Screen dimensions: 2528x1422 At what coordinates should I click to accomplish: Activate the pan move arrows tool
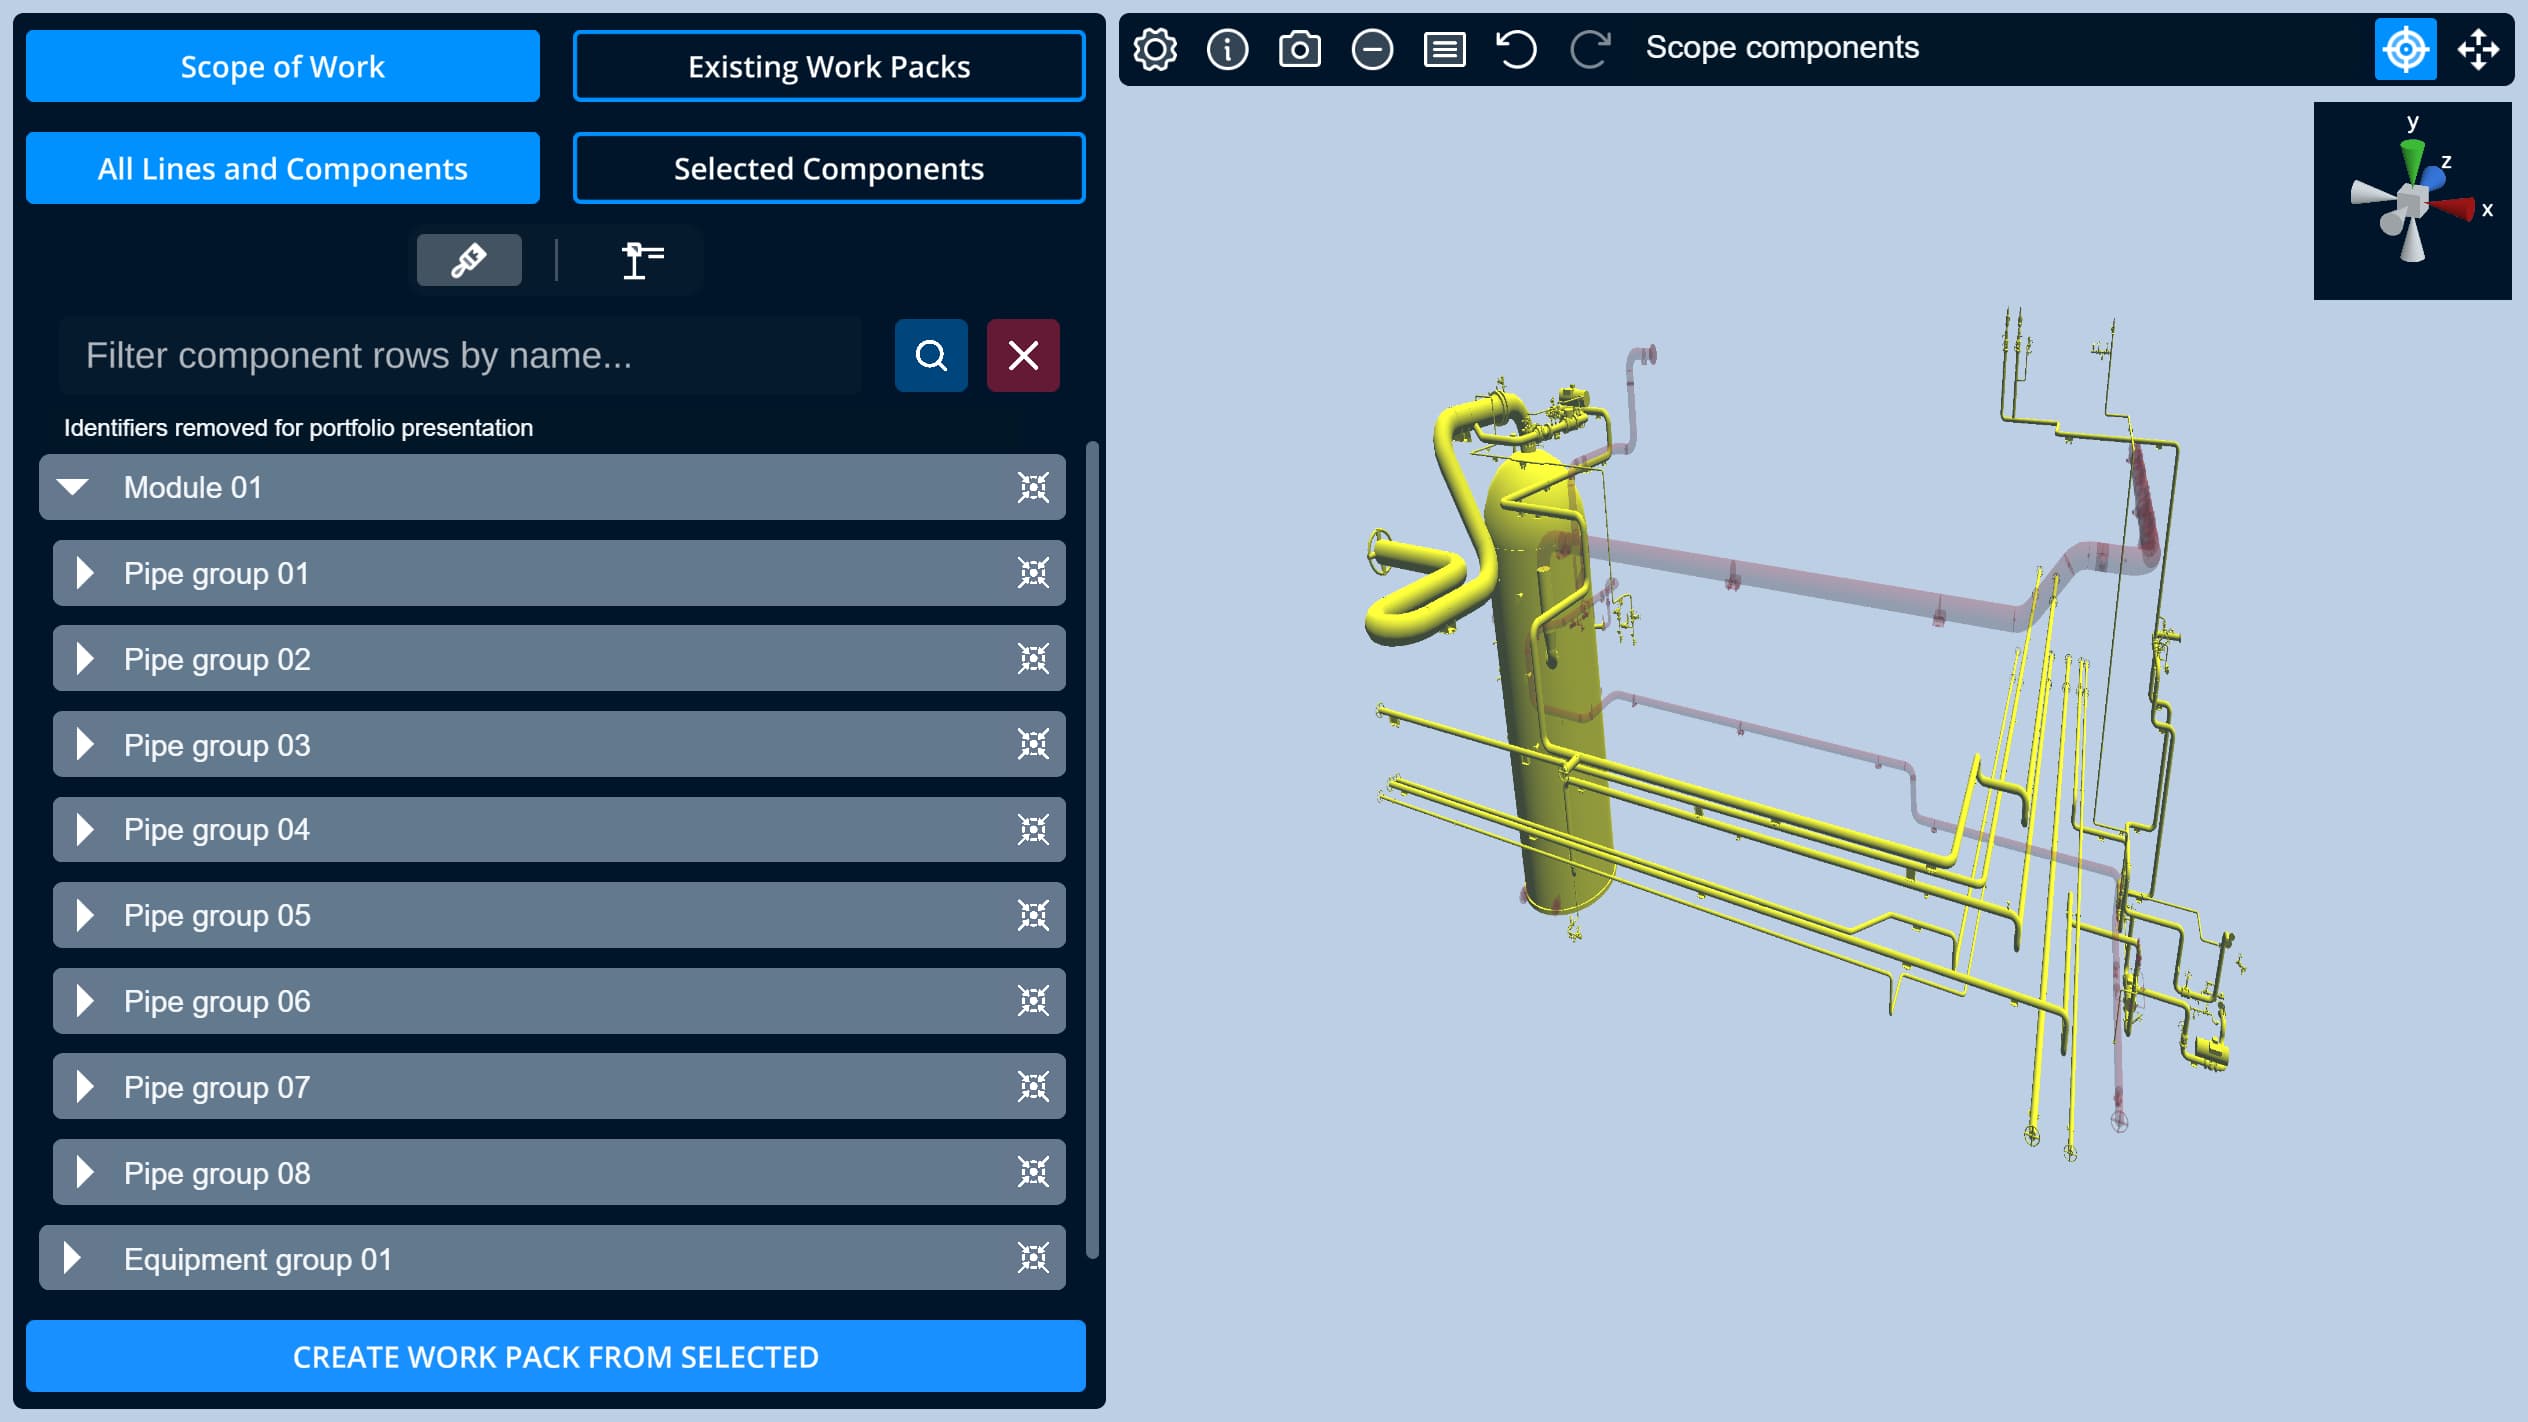tap(2478, 48)
